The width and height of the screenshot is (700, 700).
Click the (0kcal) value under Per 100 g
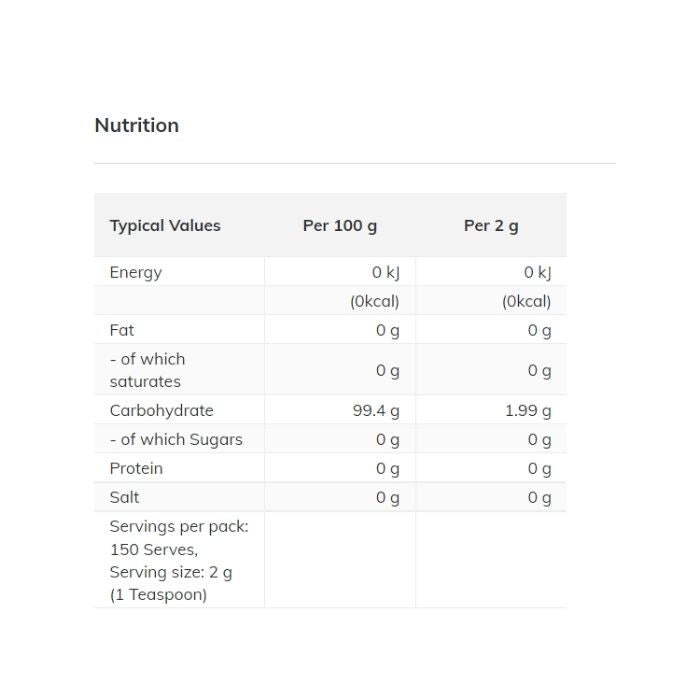click(x=375, y=301)
